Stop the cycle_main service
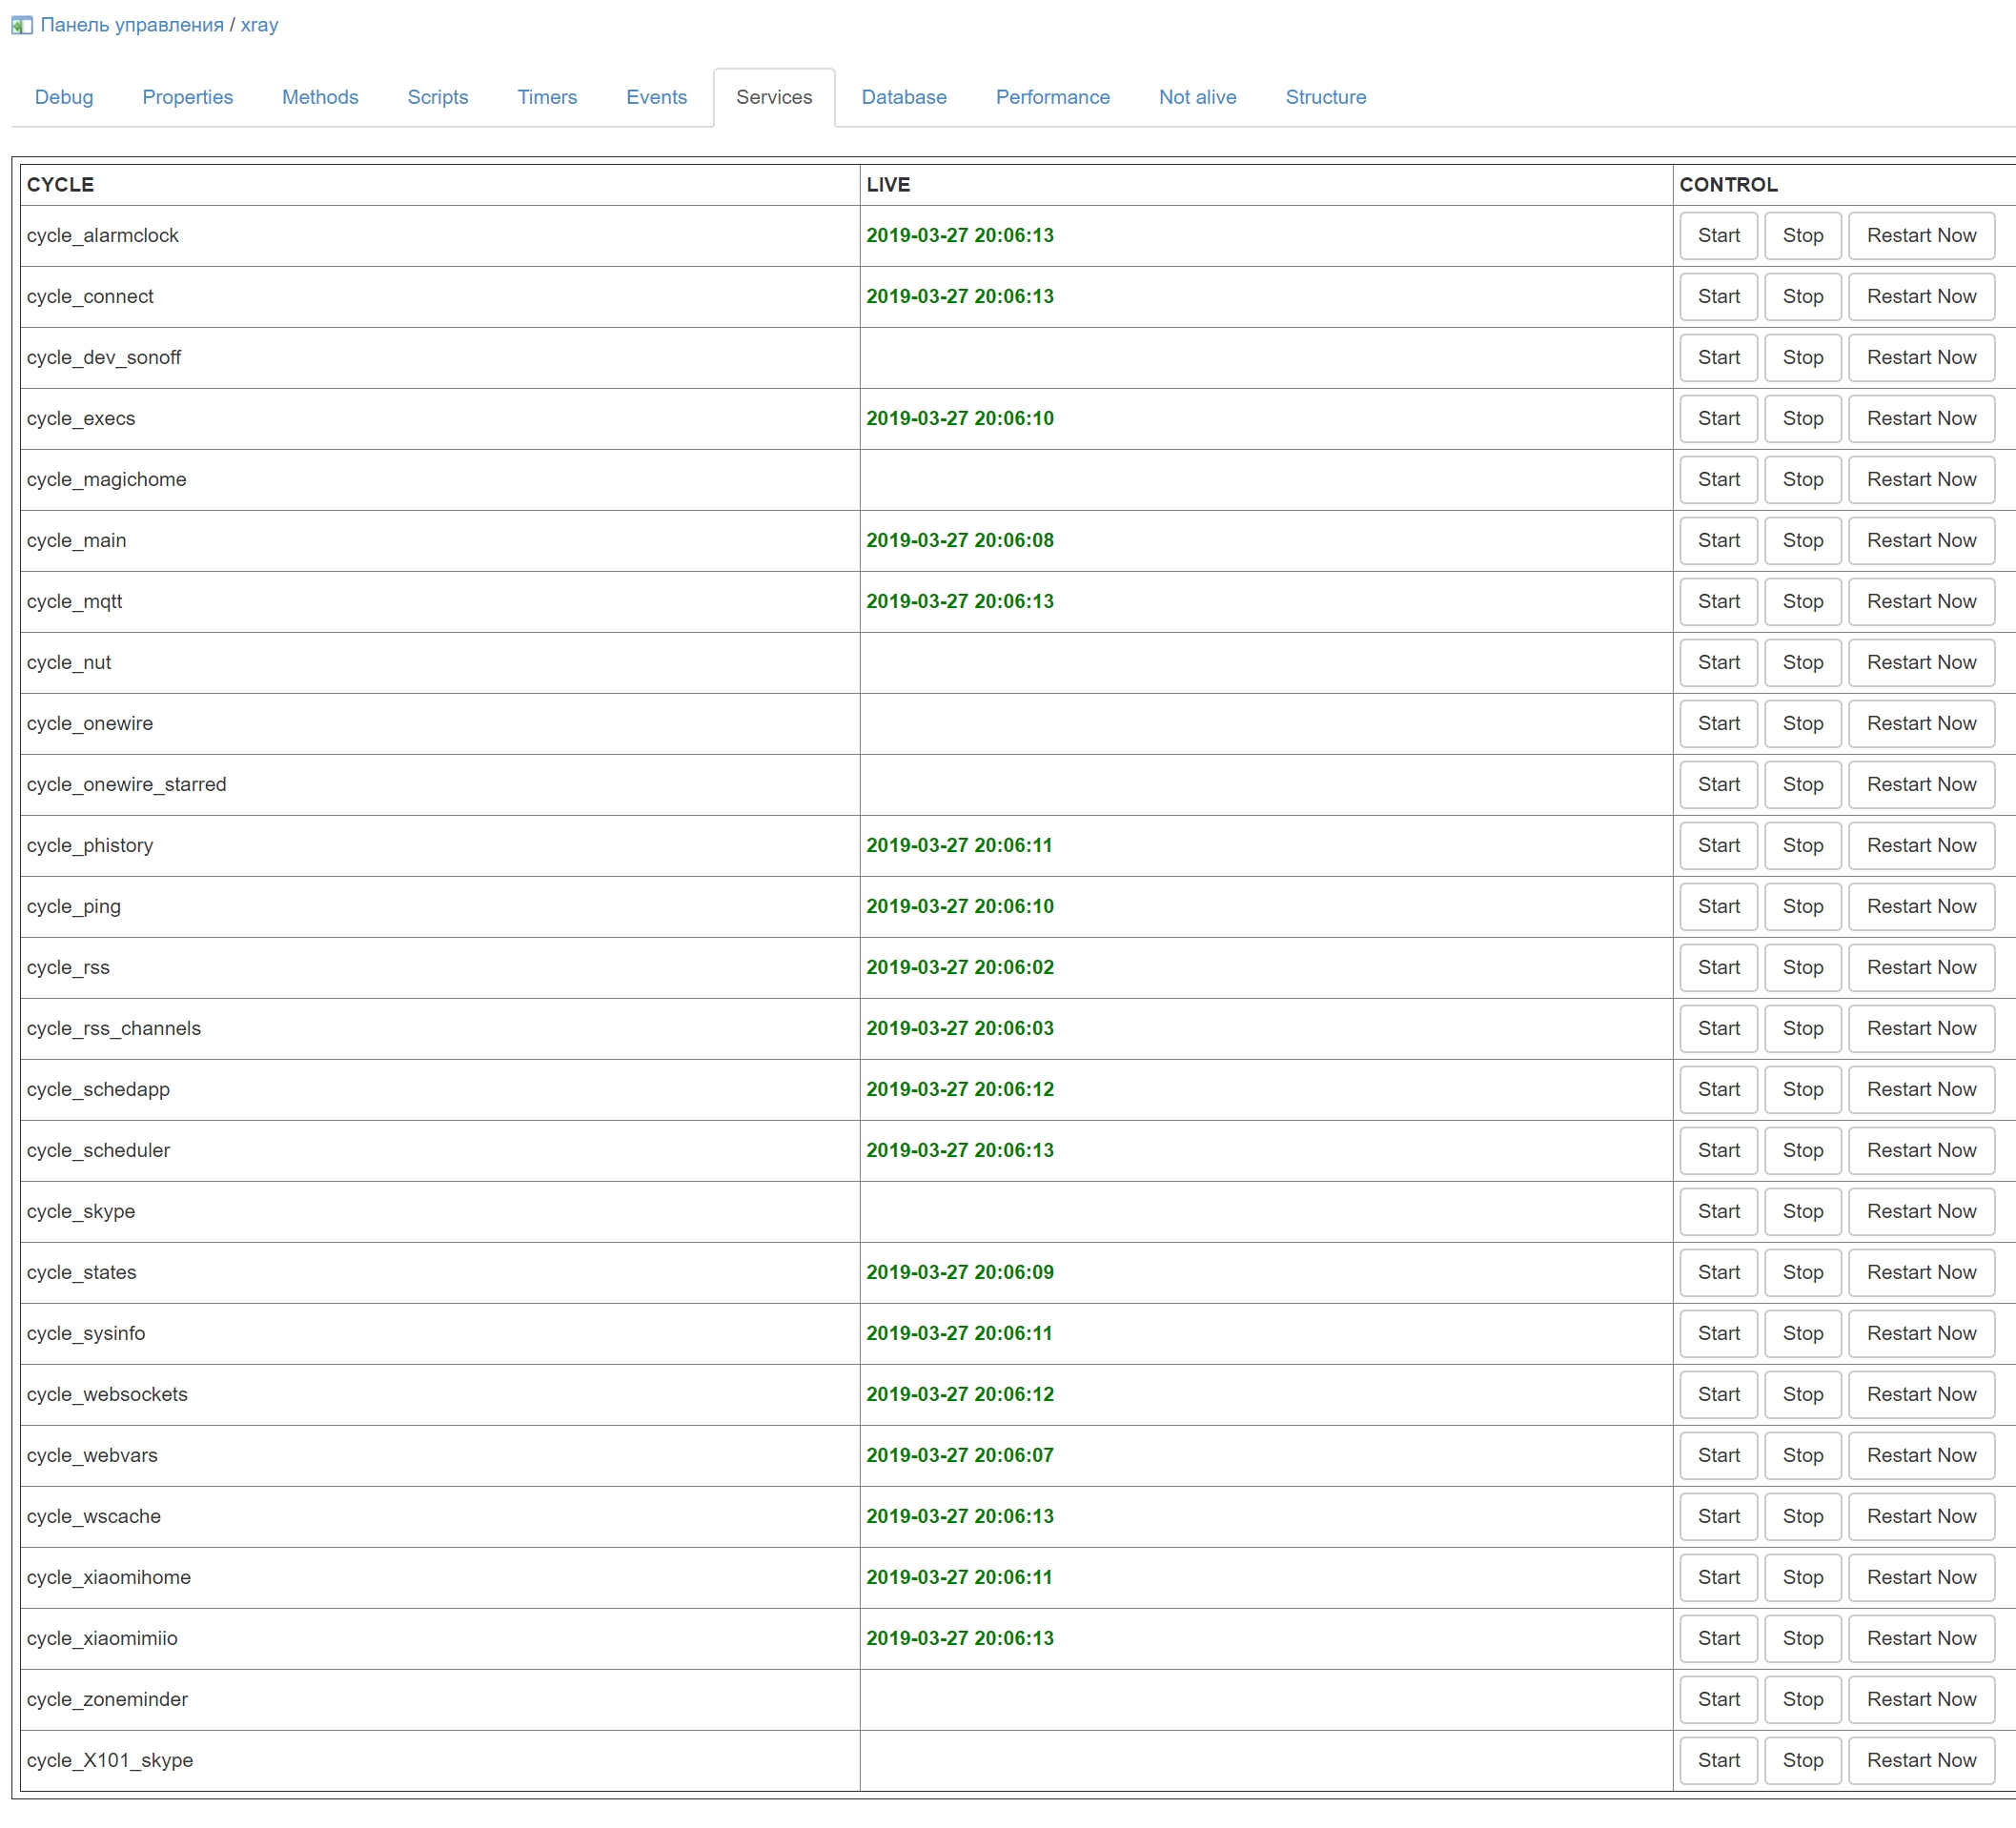2016x1828 pixels. 1802,540
